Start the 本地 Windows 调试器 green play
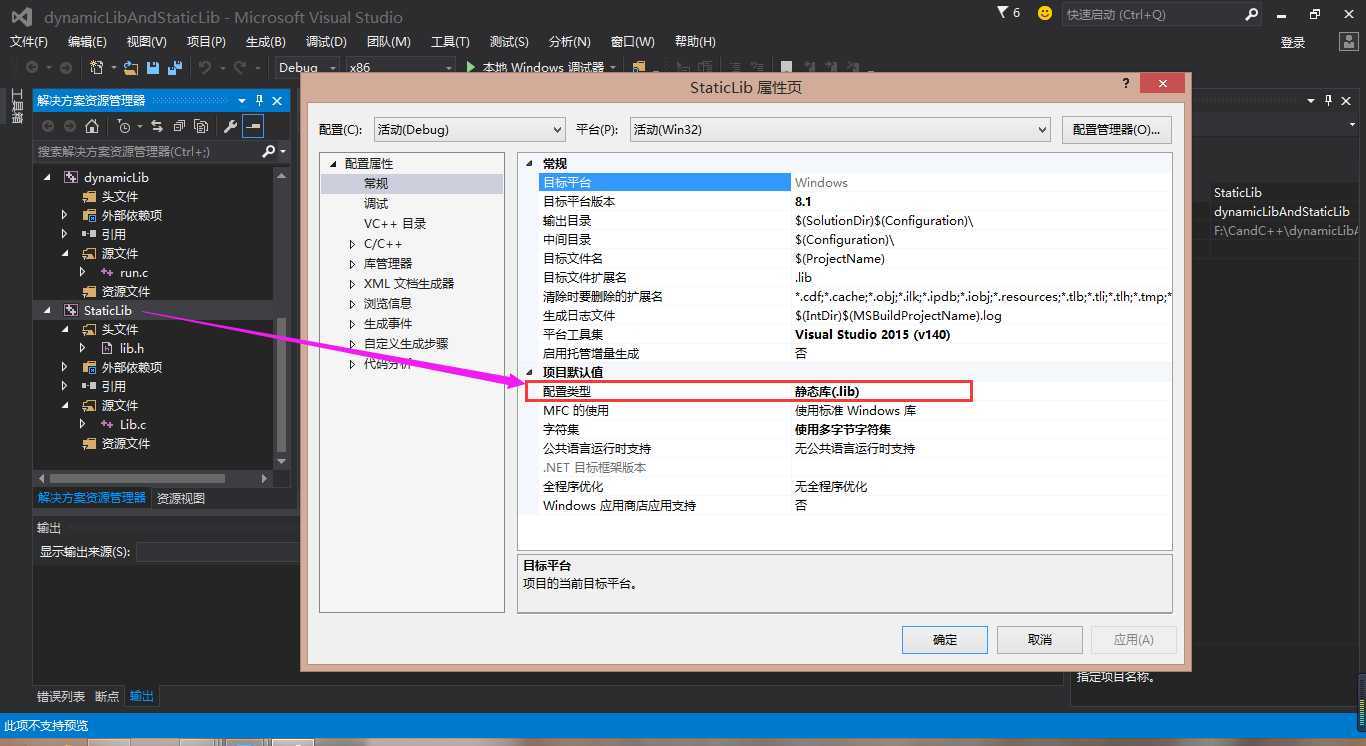This screenshot has height=746, width=1366. click(x=472, y=67)
